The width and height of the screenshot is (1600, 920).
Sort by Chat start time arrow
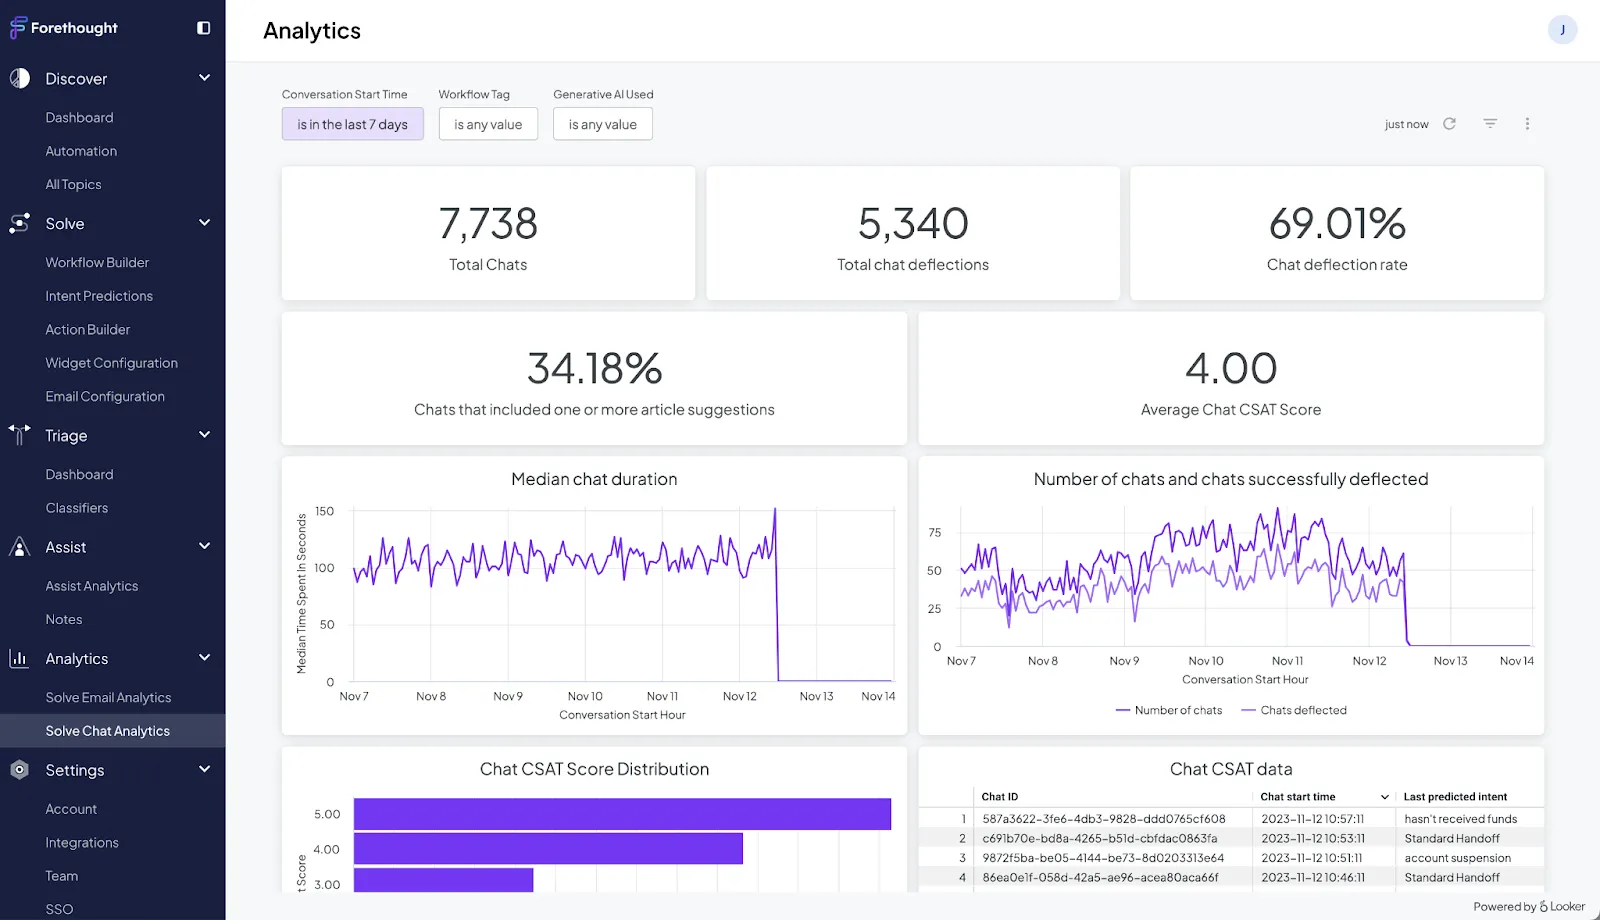click(1385, 797)
